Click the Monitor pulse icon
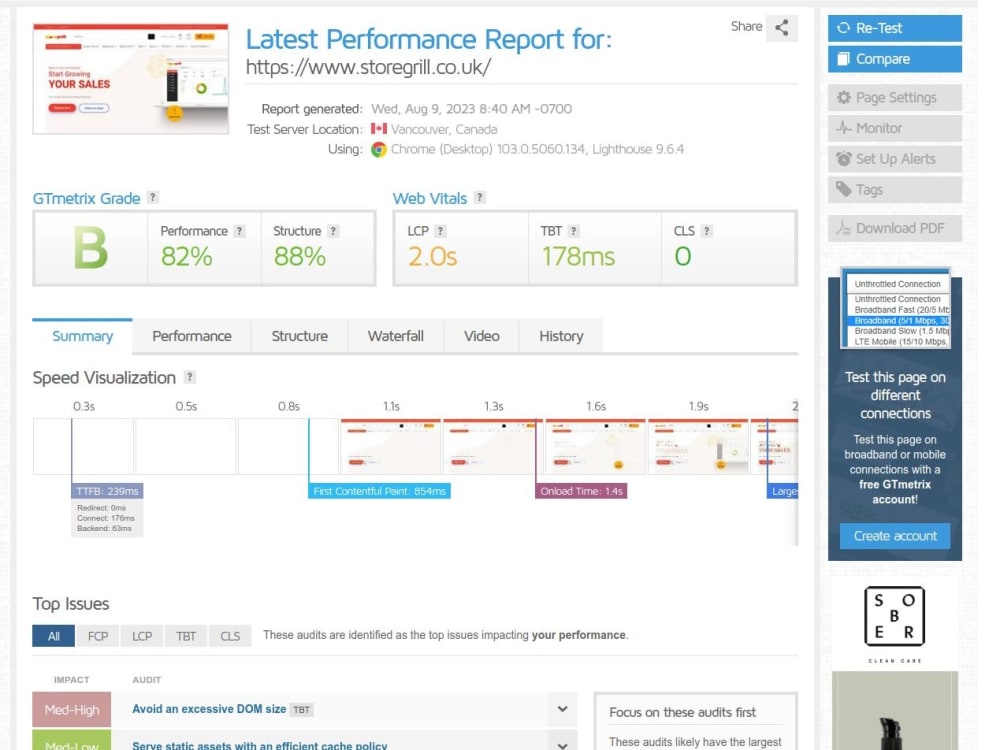The height and width of the screenshot is (750, 1000). pyautogui.click(x=843, y=128)
